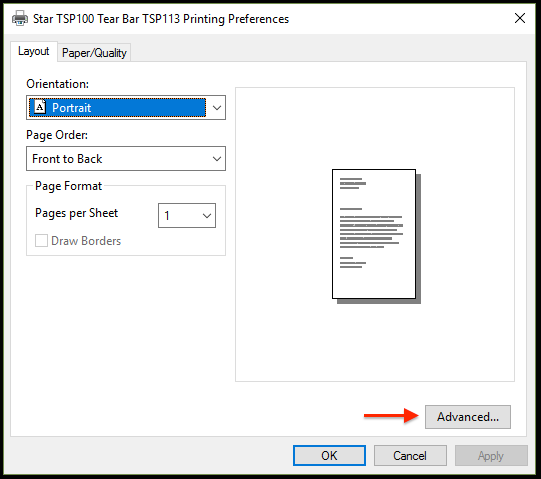
Task: Click the Cancel button
Action: pyautogui.click(x=410, y=456)
